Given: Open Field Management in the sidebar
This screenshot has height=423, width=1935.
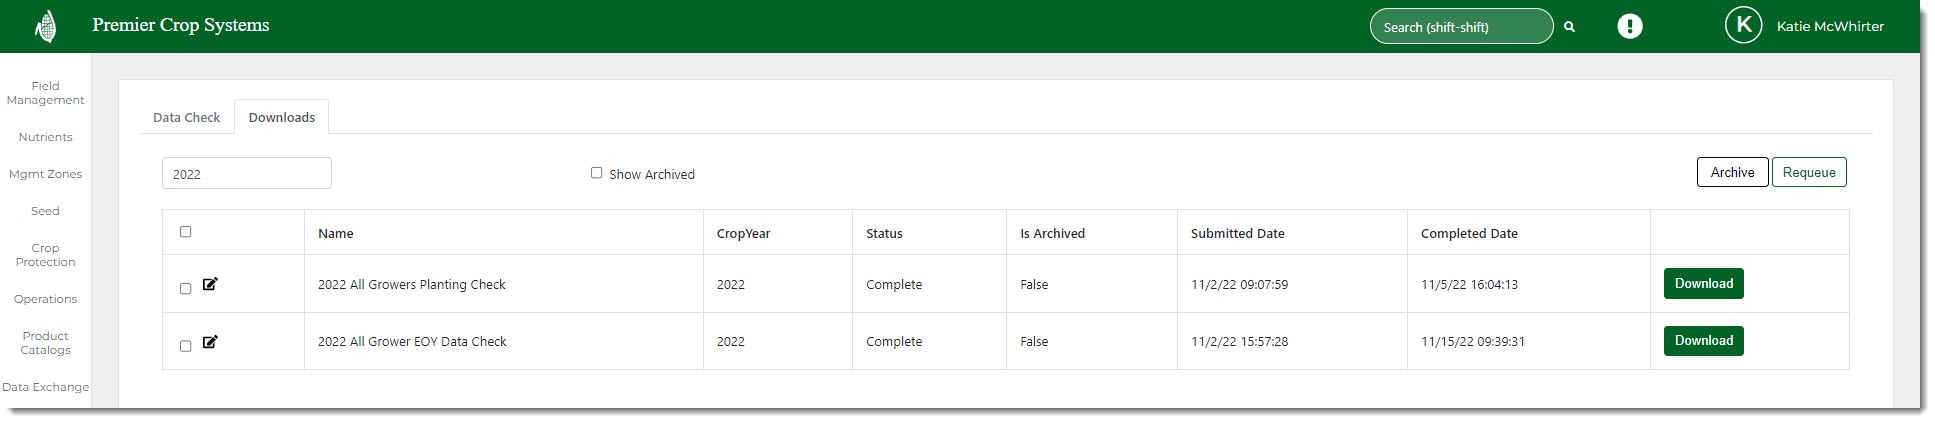Looking at the screenshot, I should pos(45,93).
